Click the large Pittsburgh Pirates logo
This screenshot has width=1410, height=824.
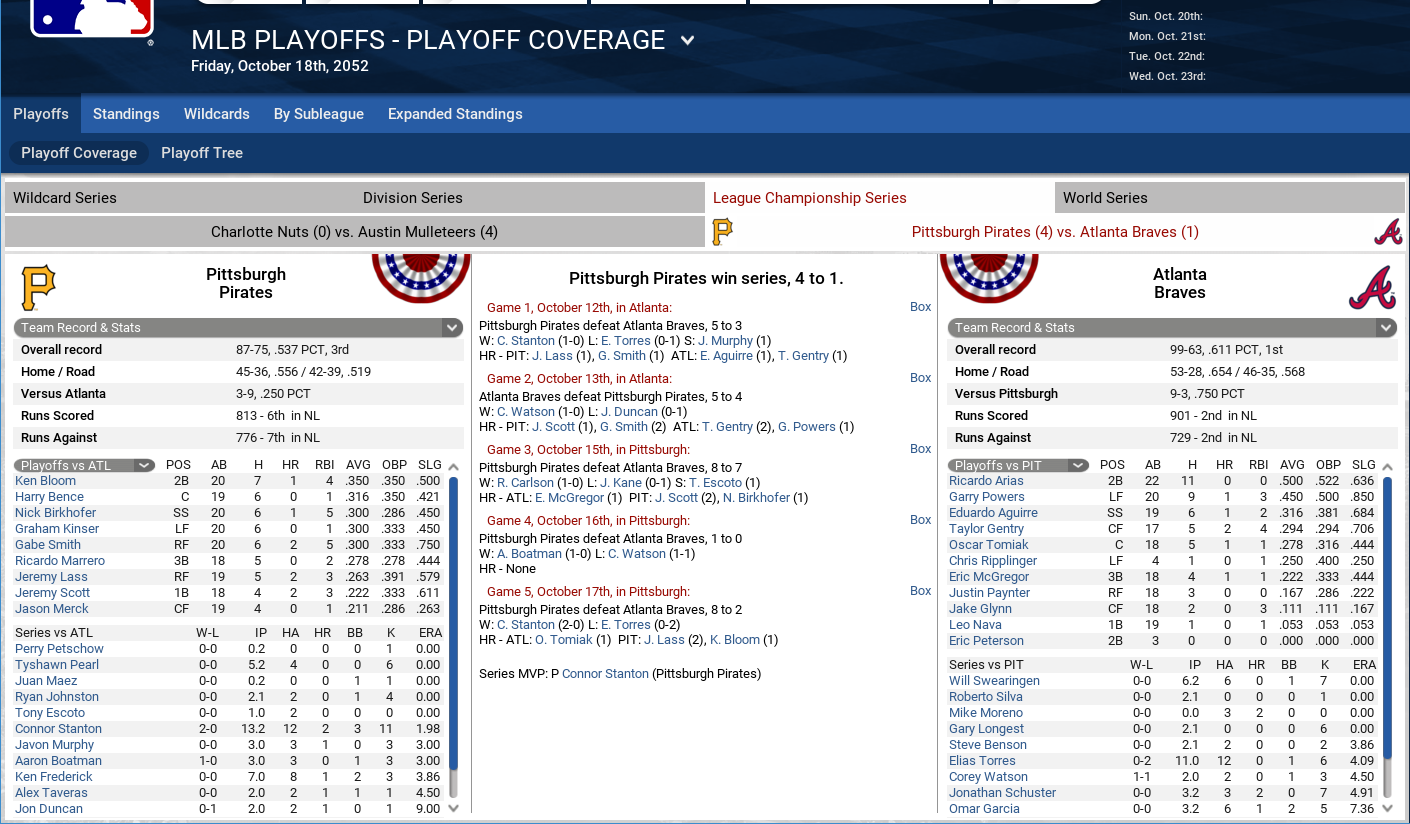point(38,288)
